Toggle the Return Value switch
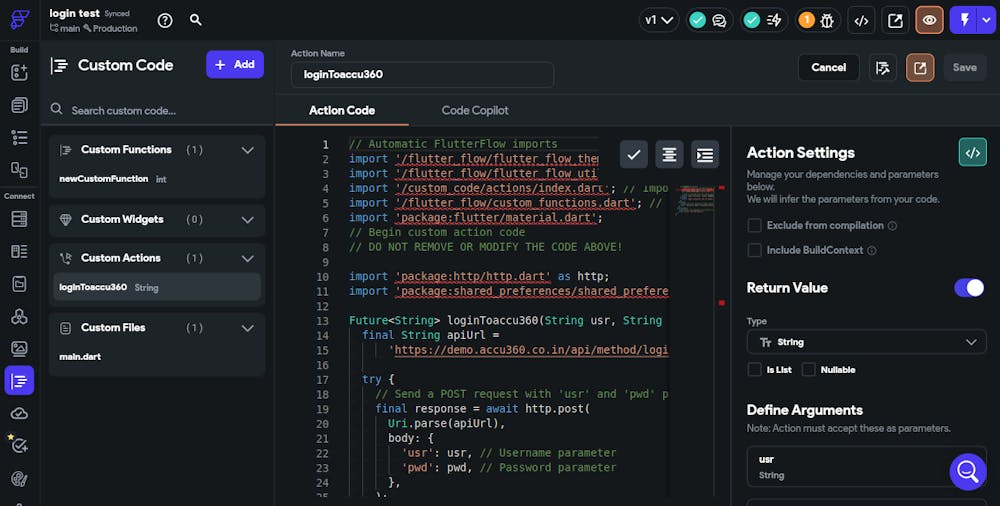The height and width of the screenshot is (506, 1000). (969, 288)
